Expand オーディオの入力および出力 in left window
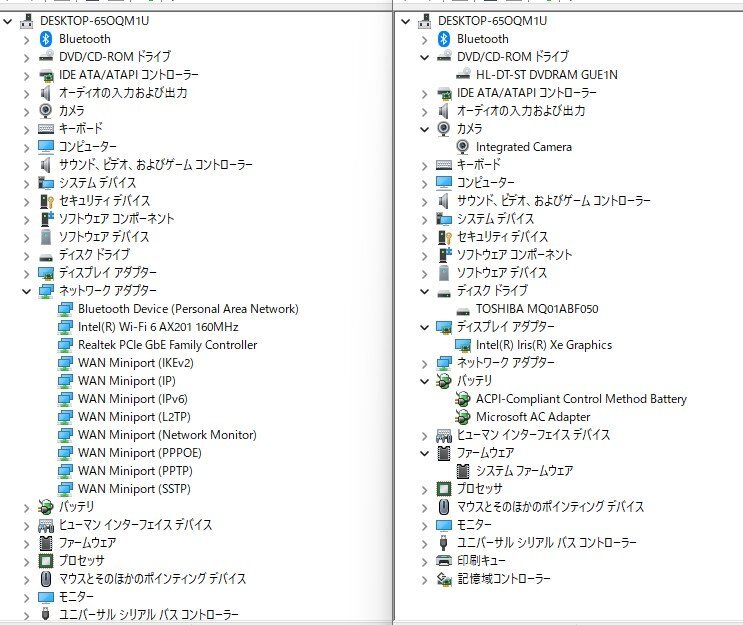The height and width of the screenshot is (625, 743). 27,94
